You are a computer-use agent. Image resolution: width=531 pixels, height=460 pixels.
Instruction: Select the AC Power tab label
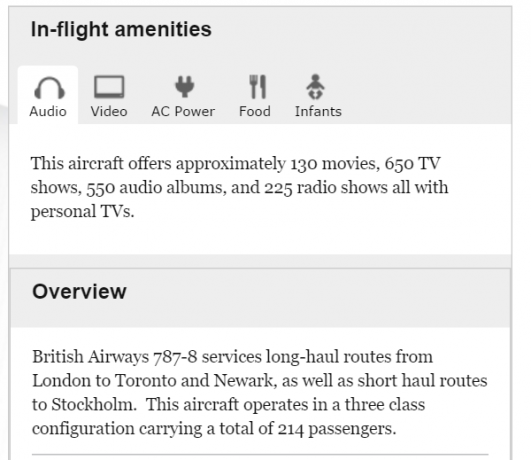(x=183, y=111)
